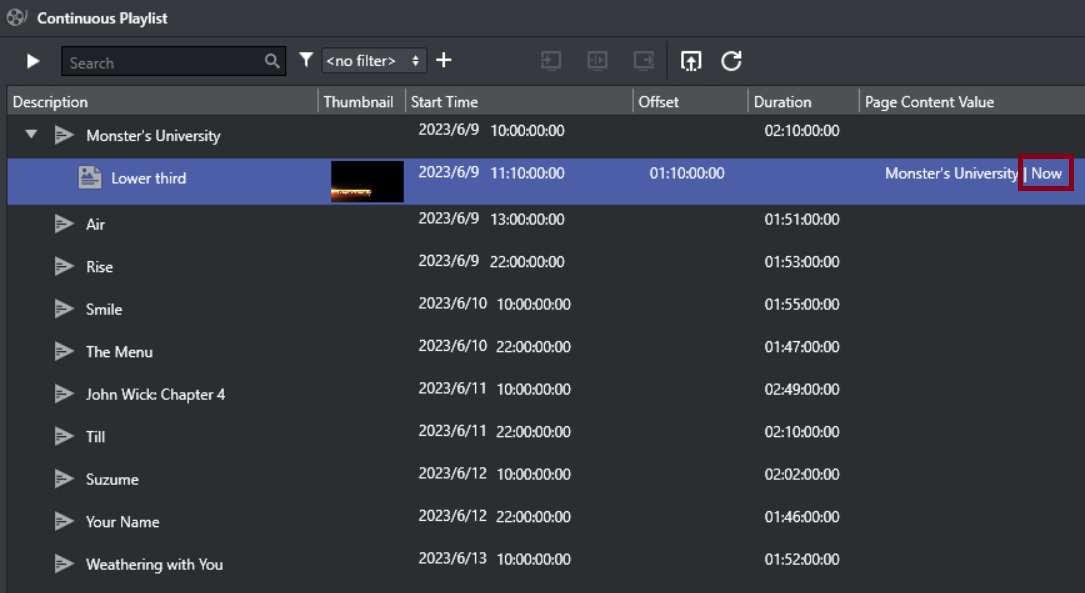
Task: Collapse the Monster's University group
Action: point(32,134)
